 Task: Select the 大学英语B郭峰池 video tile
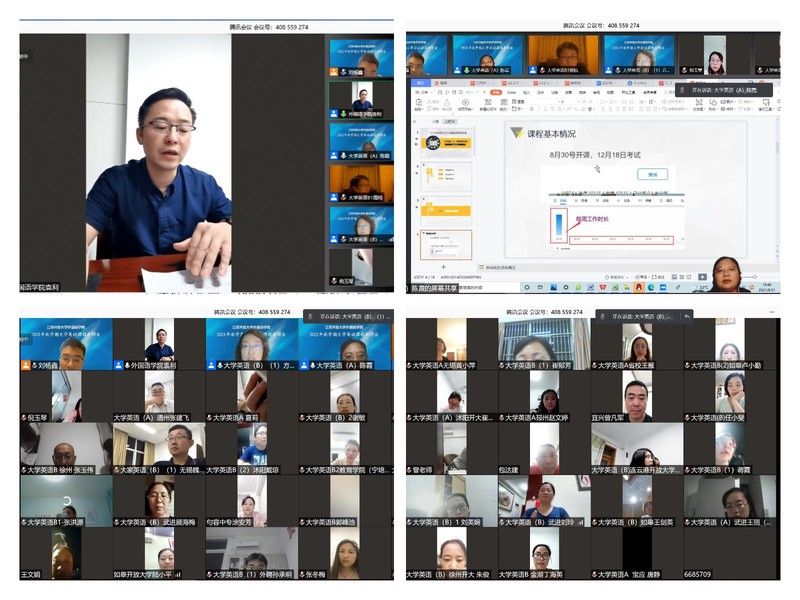(345, 501)
